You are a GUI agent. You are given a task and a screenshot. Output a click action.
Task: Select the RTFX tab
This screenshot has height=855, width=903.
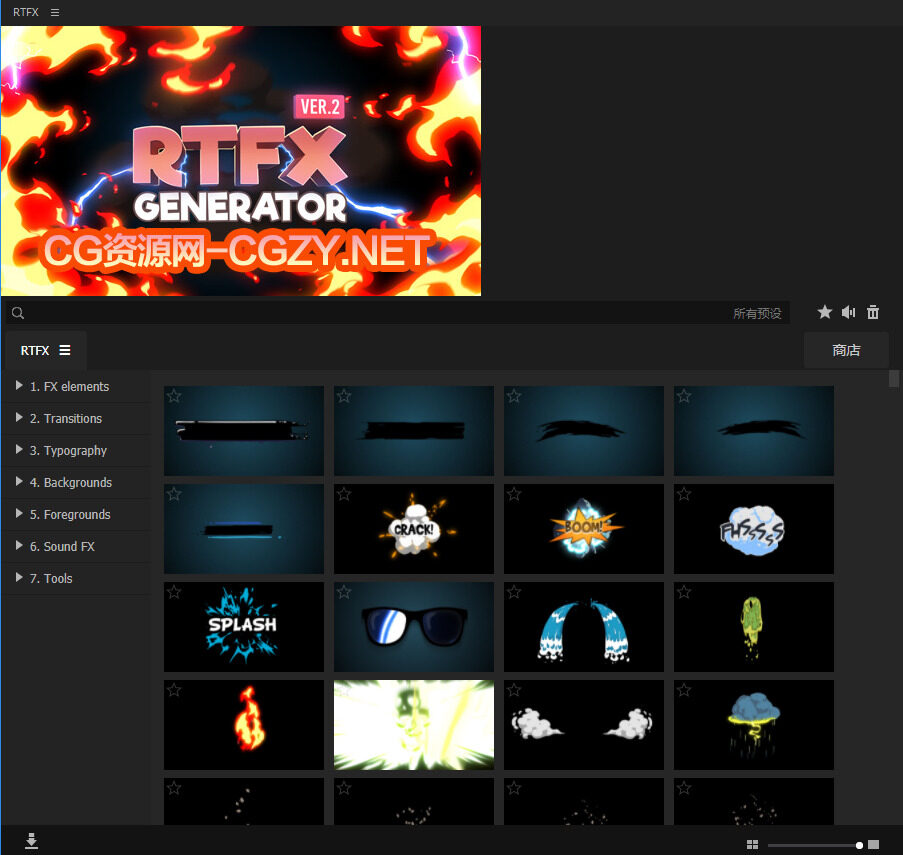pos(35,351)
